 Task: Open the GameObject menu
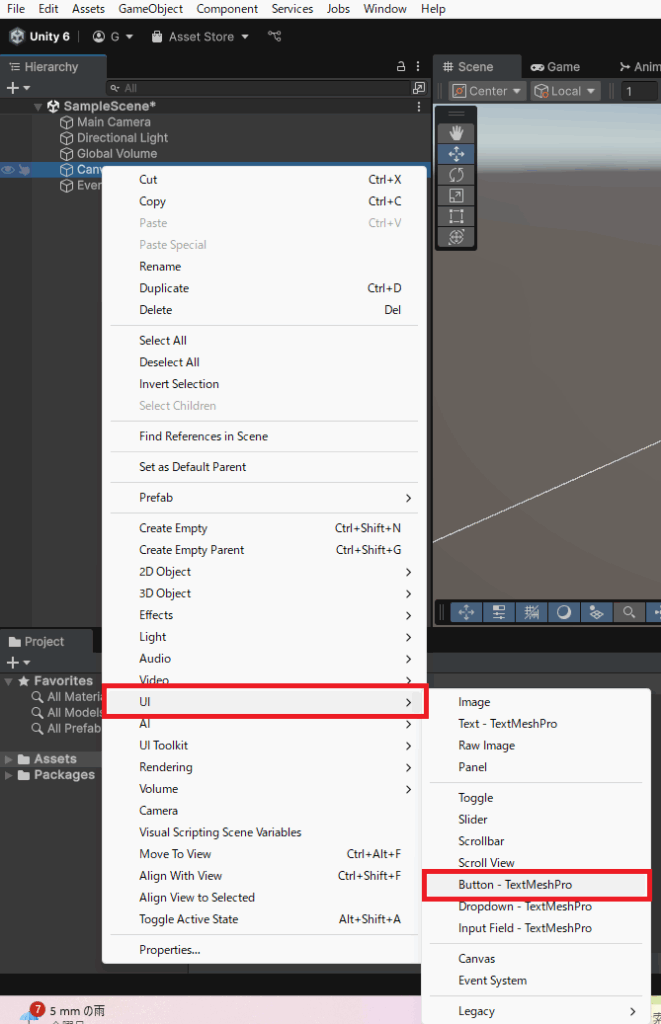tap(150, 8)
